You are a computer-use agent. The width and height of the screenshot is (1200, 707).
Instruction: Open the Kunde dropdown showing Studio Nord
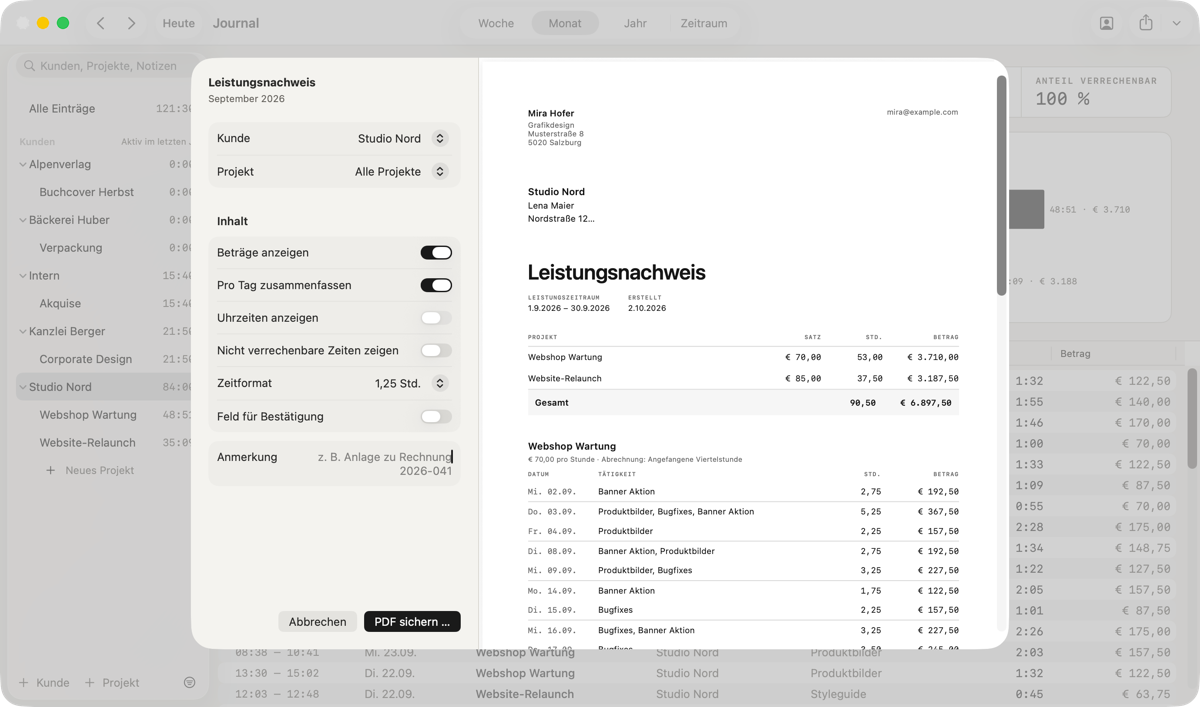coord(402,139)
